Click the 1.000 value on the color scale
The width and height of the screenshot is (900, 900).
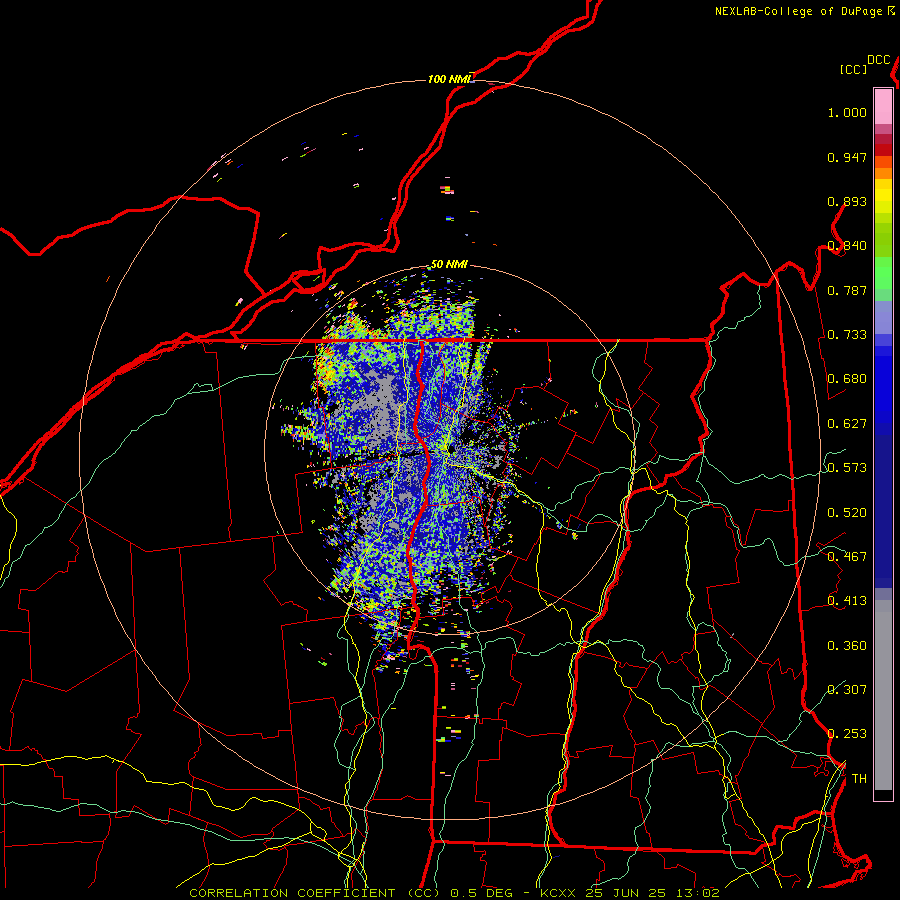point(847,112)
